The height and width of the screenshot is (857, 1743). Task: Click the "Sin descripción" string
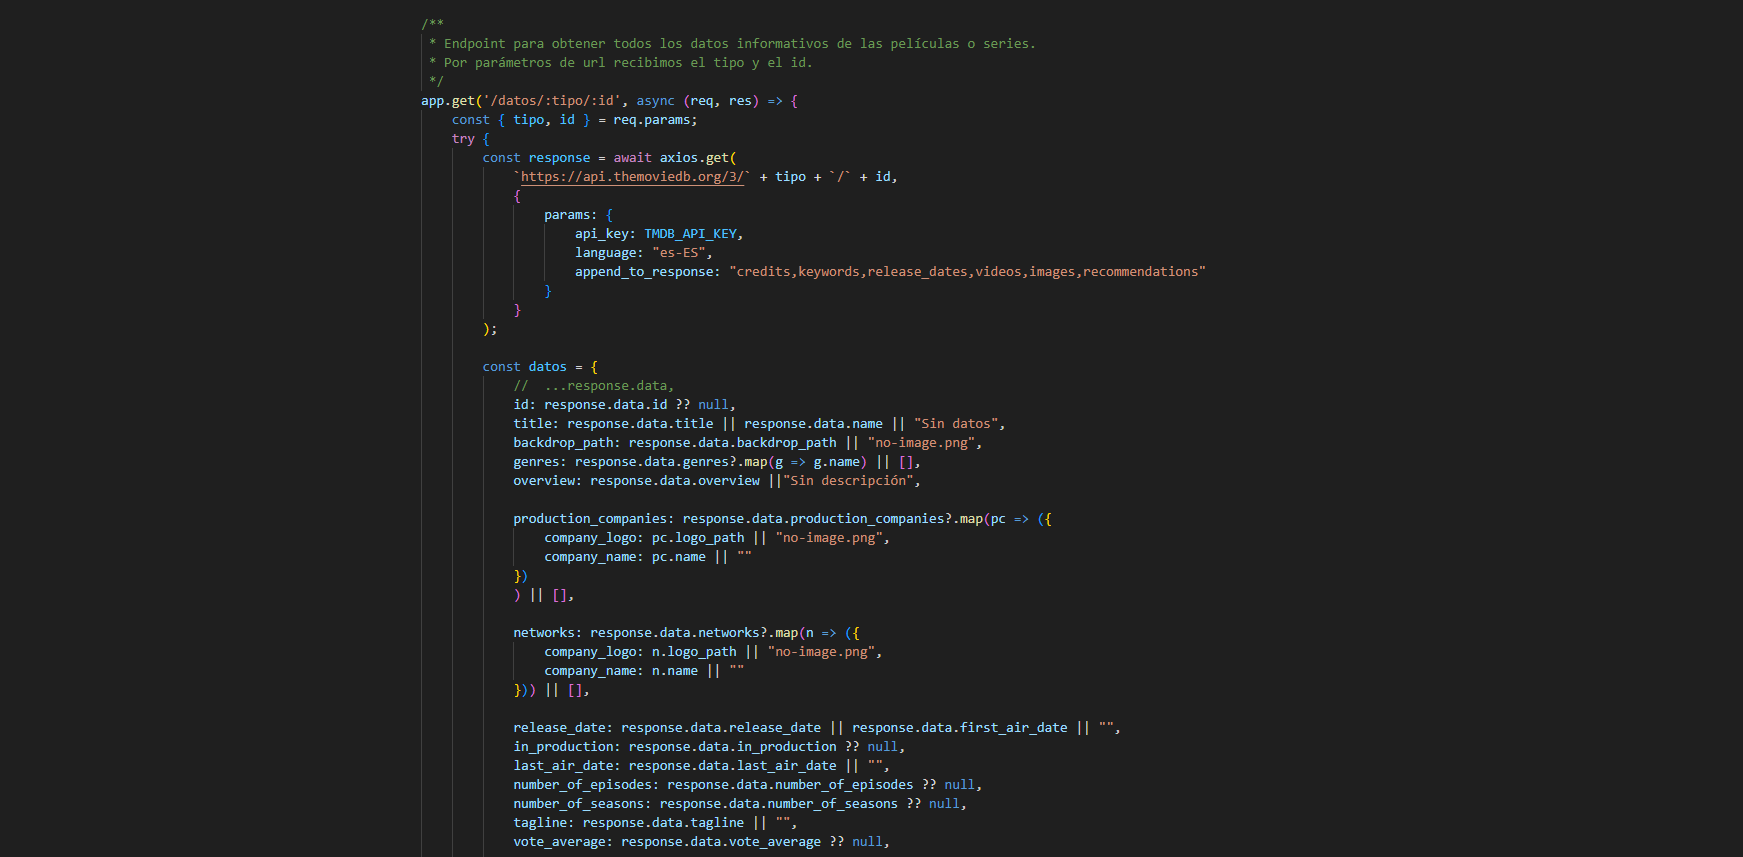[850, 481]
